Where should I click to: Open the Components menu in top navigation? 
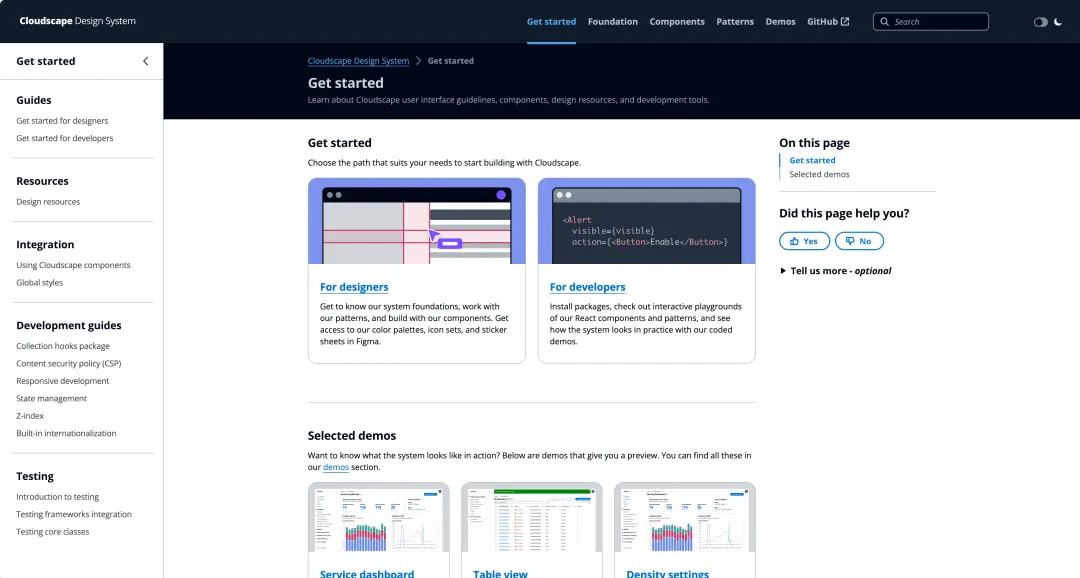pos(677,21)
